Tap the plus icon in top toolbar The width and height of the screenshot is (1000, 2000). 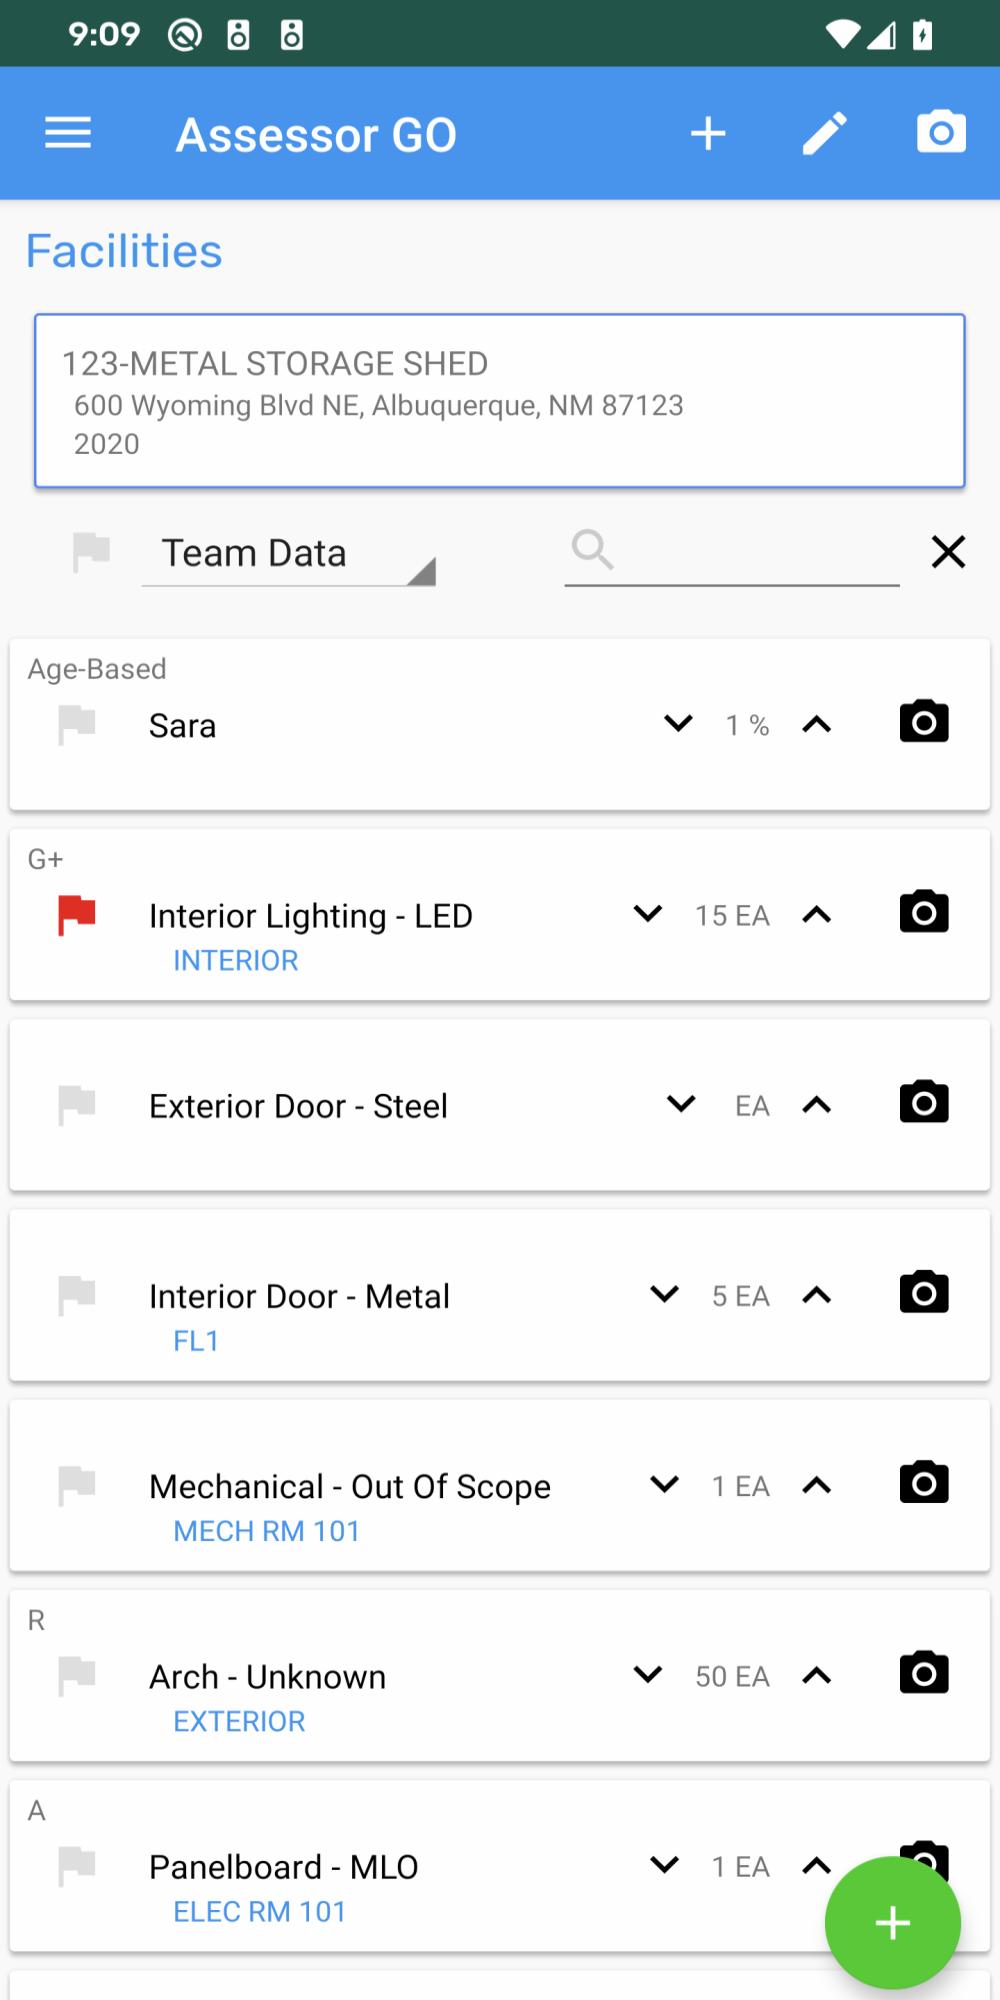708,133
